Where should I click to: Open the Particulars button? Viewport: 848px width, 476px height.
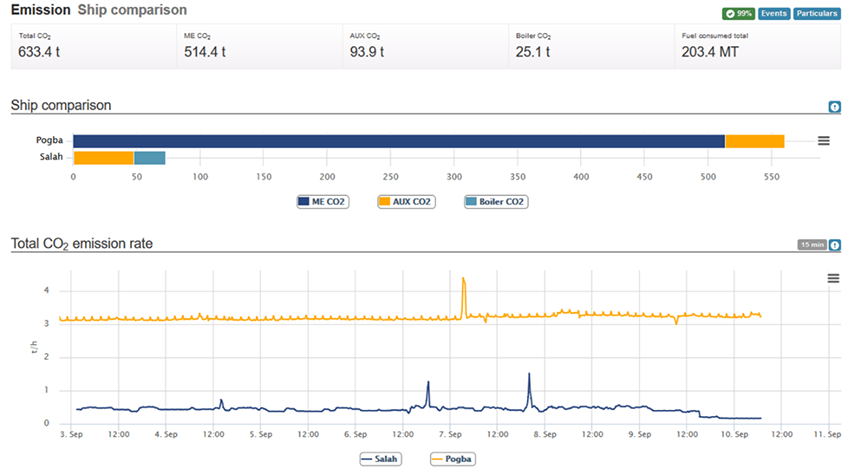tap(817, 14)
